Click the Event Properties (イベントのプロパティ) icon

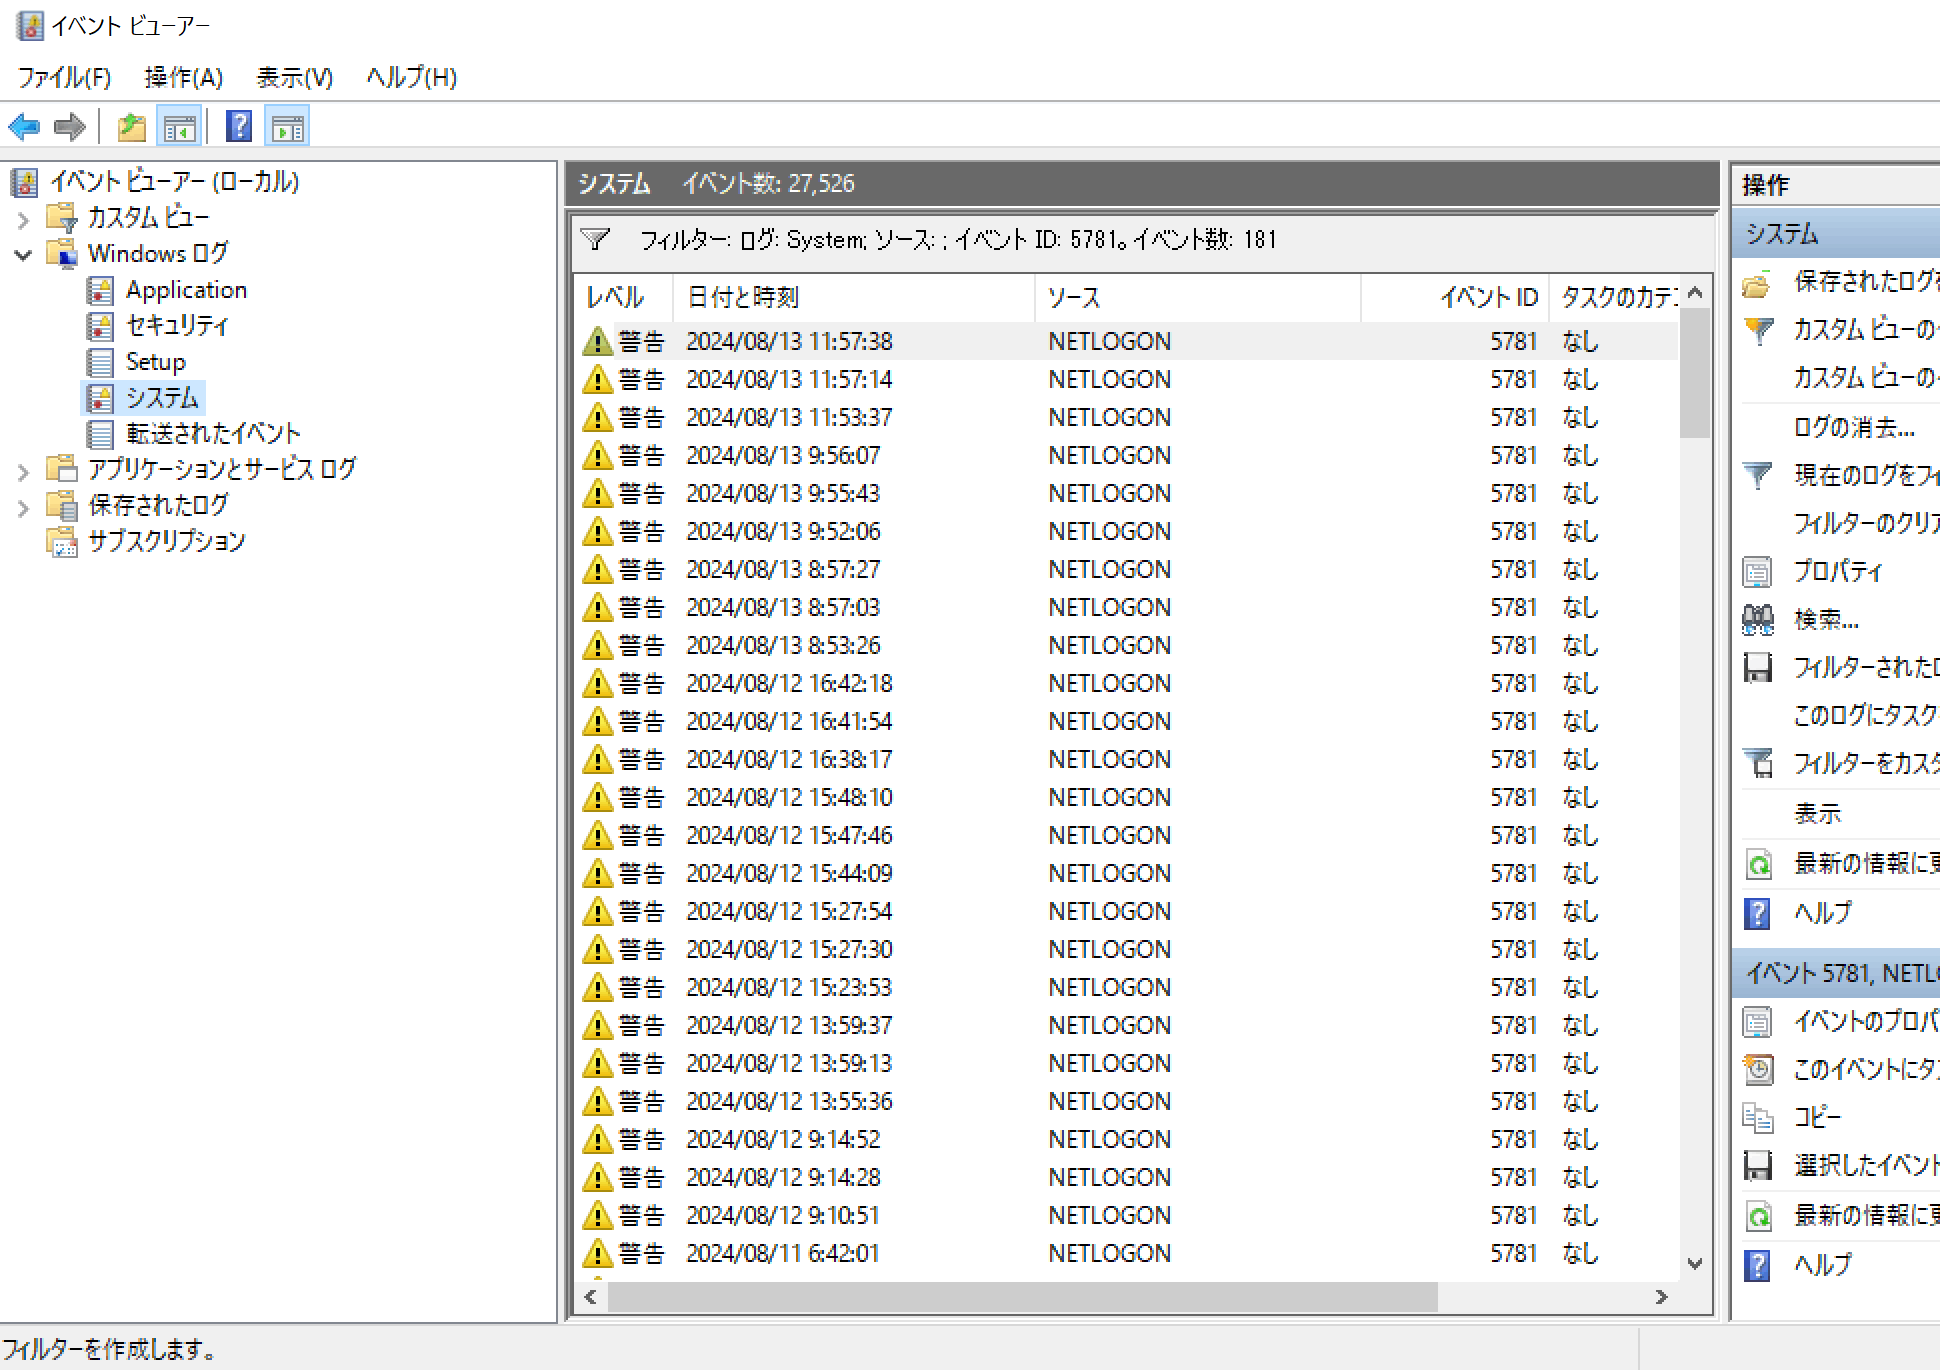pos(1757,1022)
